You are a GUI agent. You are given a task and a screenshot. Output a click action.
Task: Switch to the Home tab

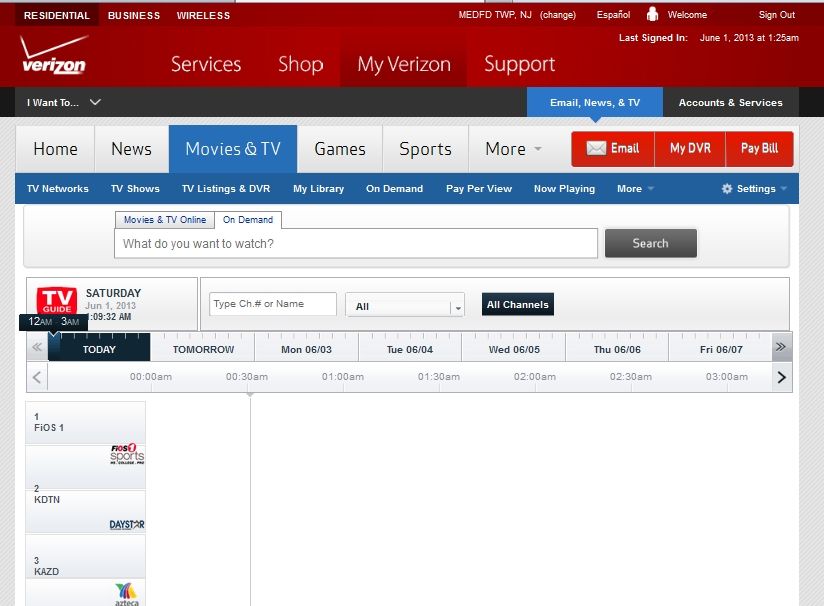55,149
